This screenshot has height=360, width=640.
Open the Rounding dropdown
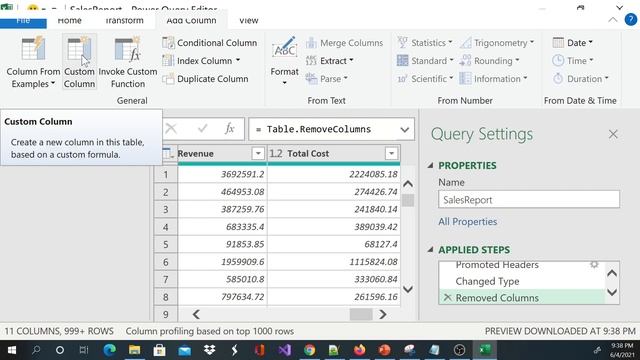tap(489, 61)
